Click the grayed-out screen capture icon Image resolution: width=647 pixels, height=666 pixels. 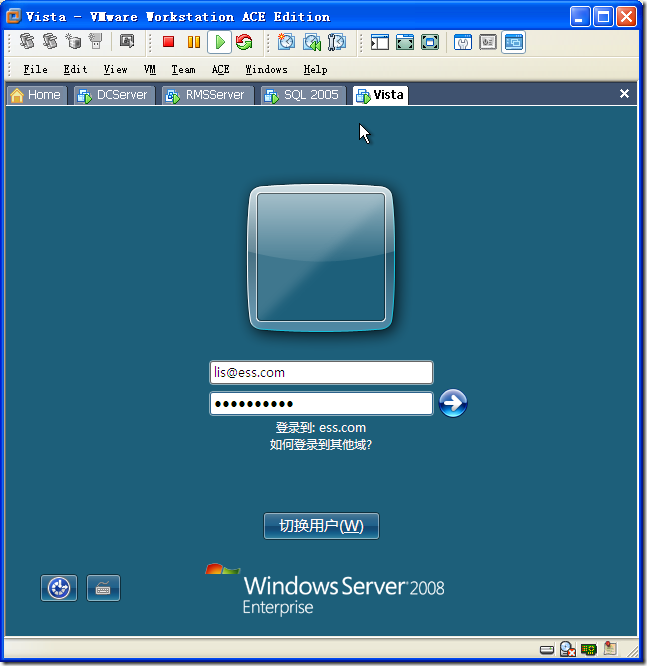(127, 41)
